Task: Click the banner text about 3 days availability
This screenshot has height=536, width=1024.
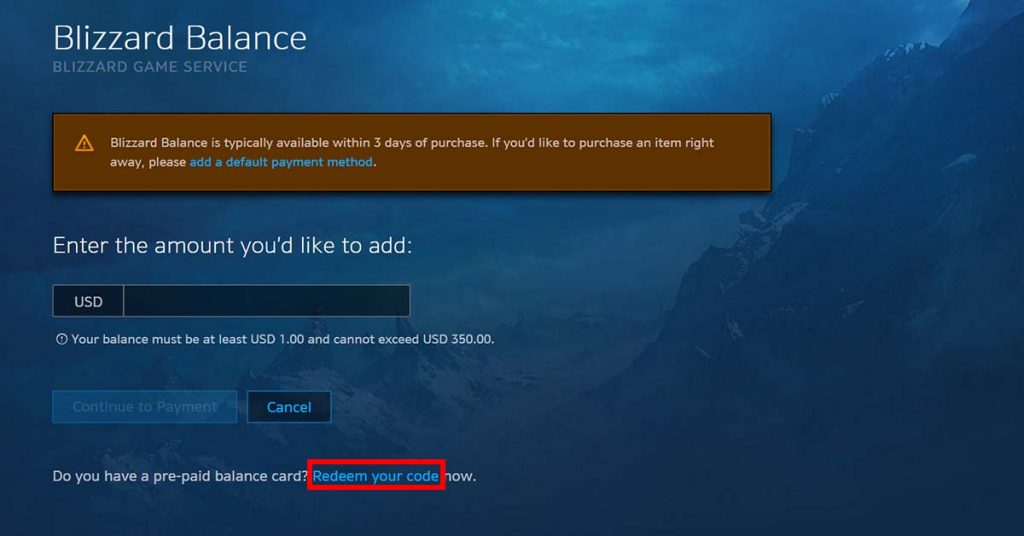Action: point(411,152)
